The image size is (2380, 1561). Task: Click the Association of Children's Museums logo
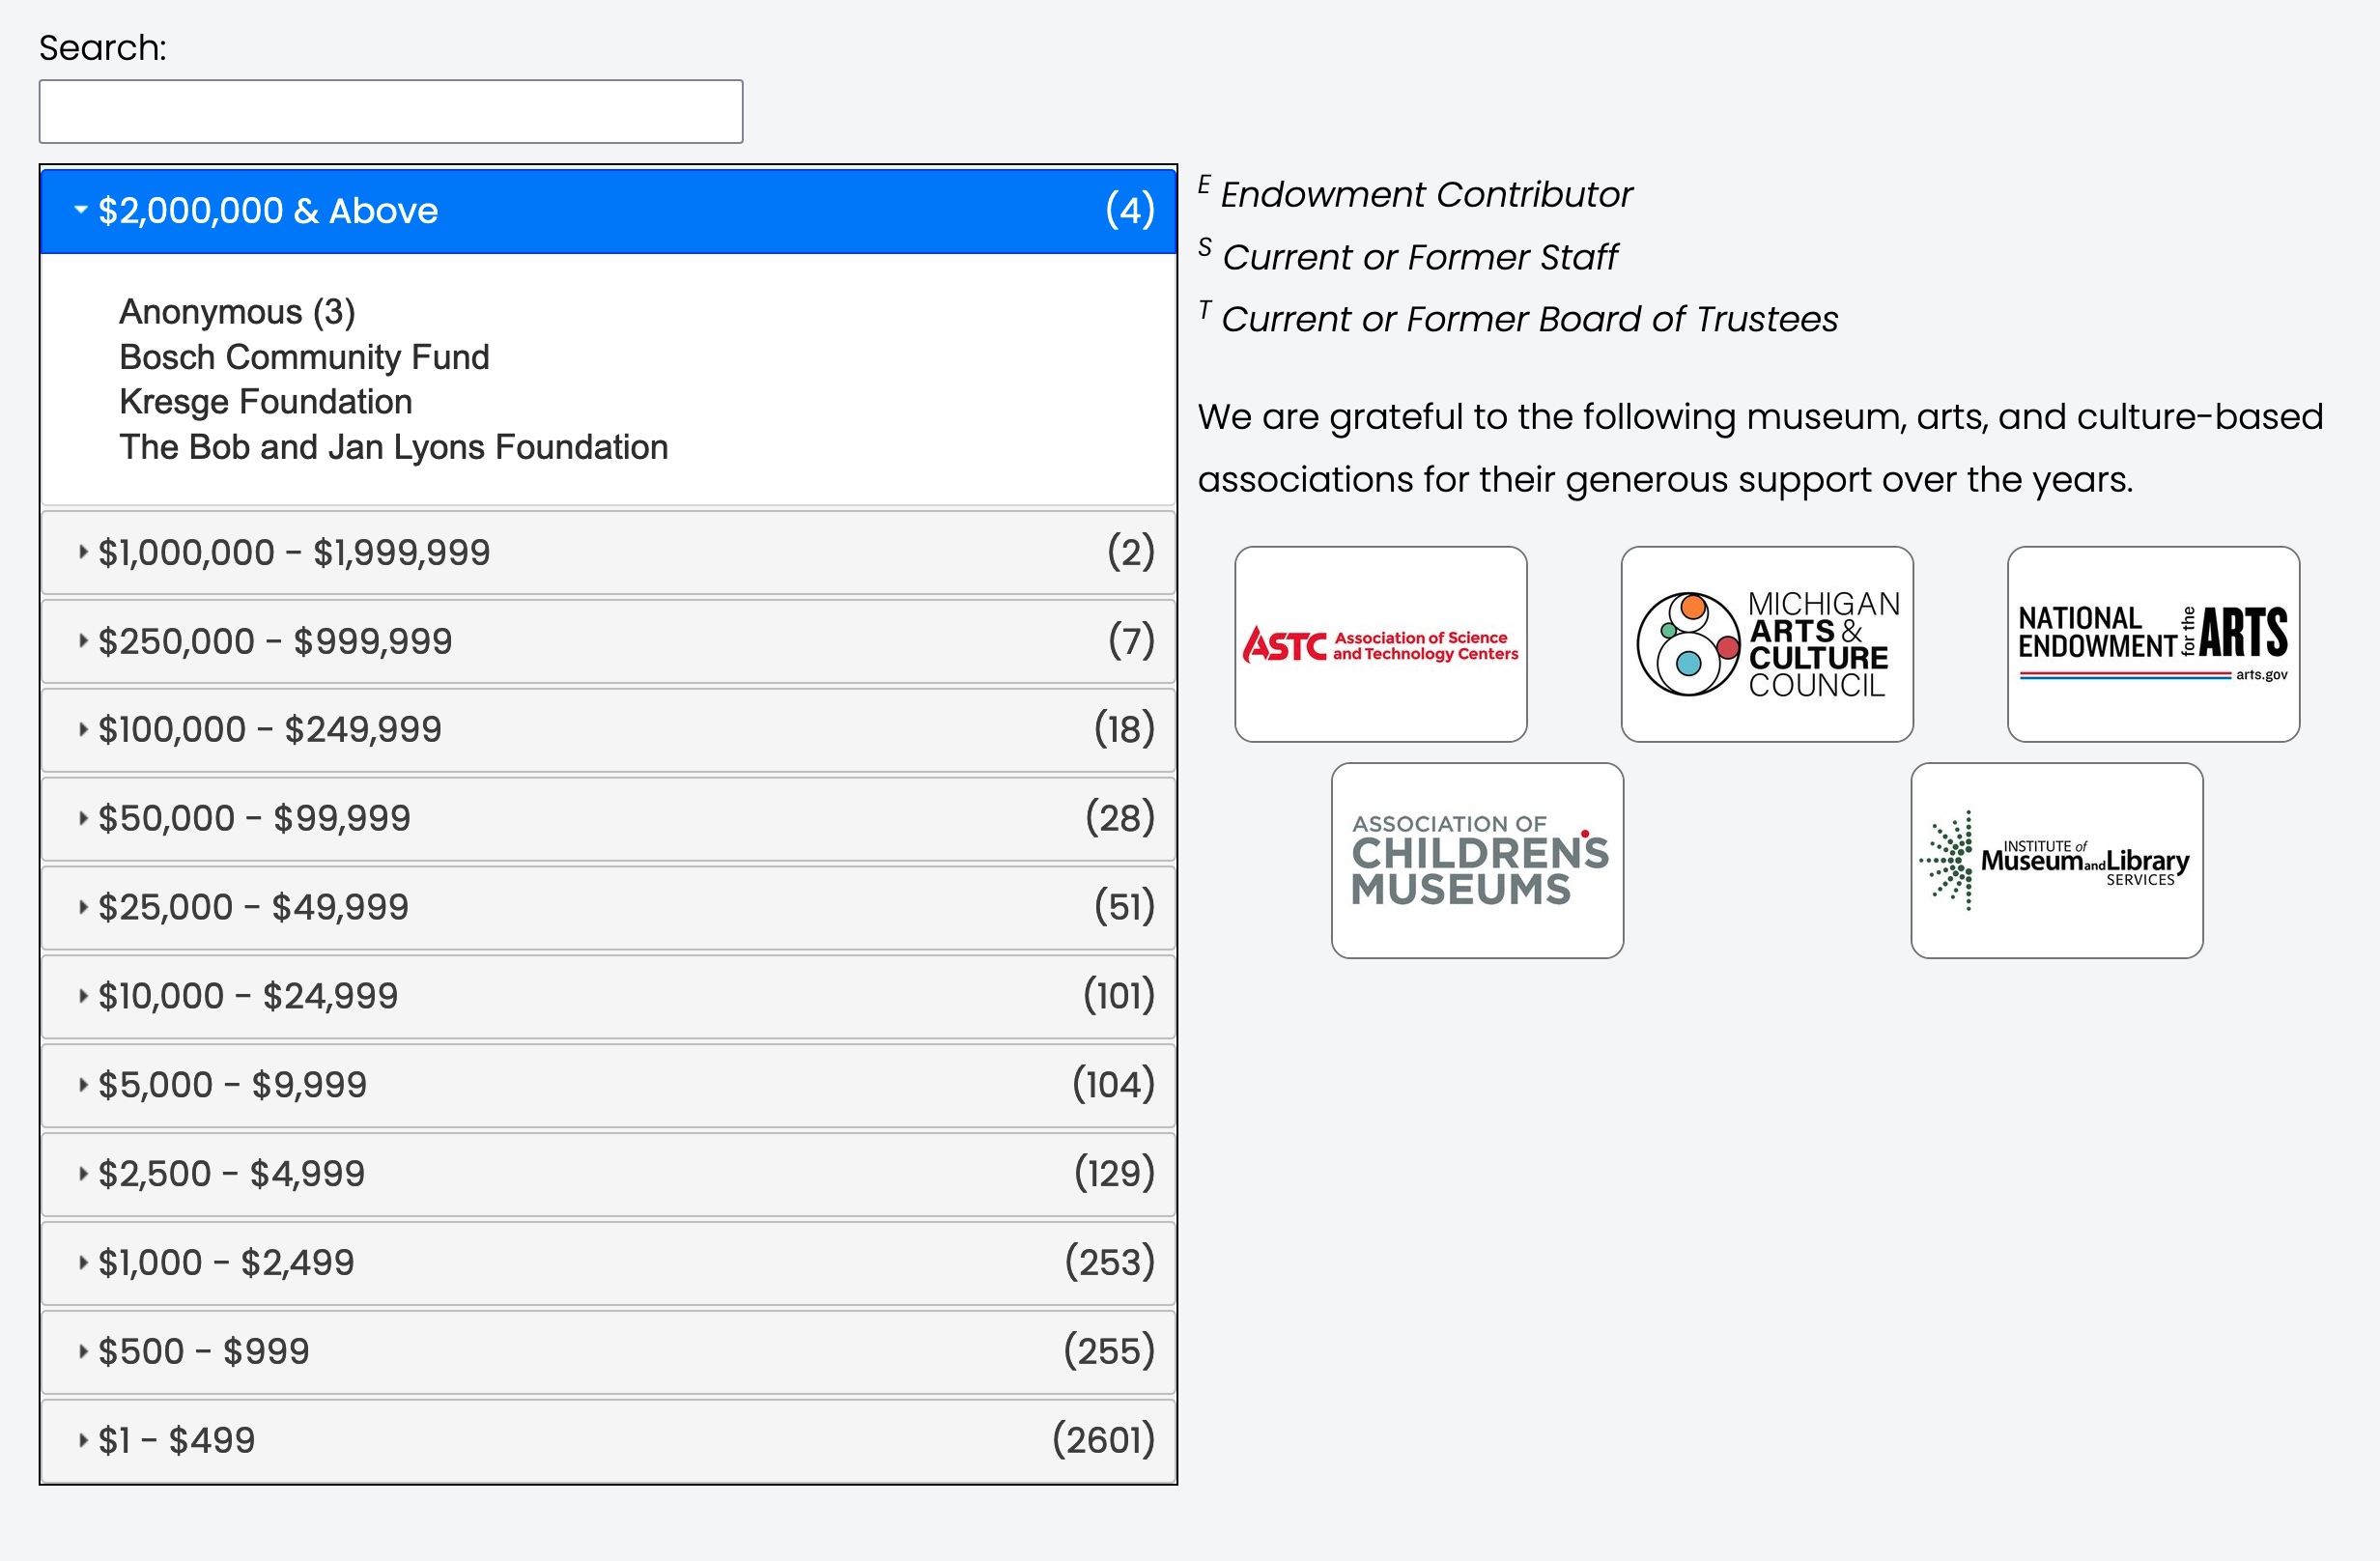[x=1477, y=861]
